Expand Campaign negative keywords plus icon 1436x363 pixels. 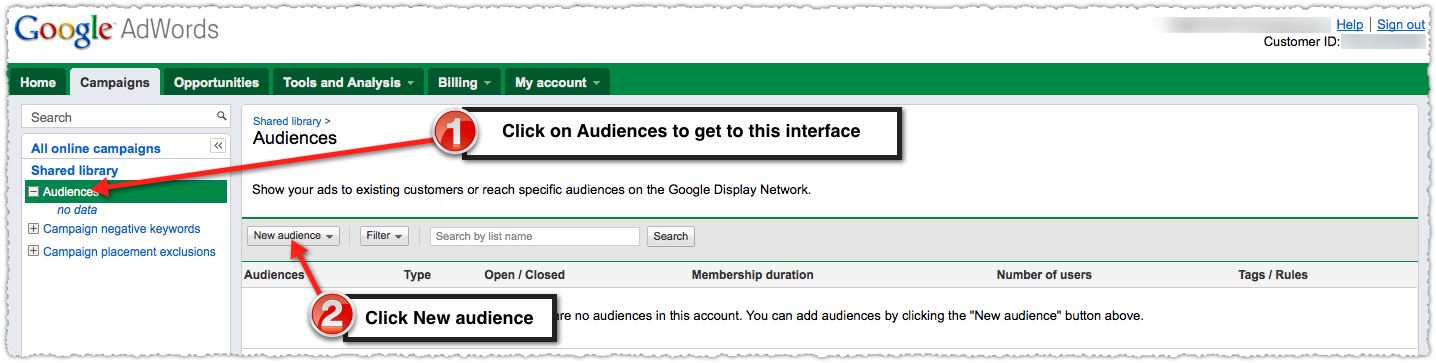point(34,228)
